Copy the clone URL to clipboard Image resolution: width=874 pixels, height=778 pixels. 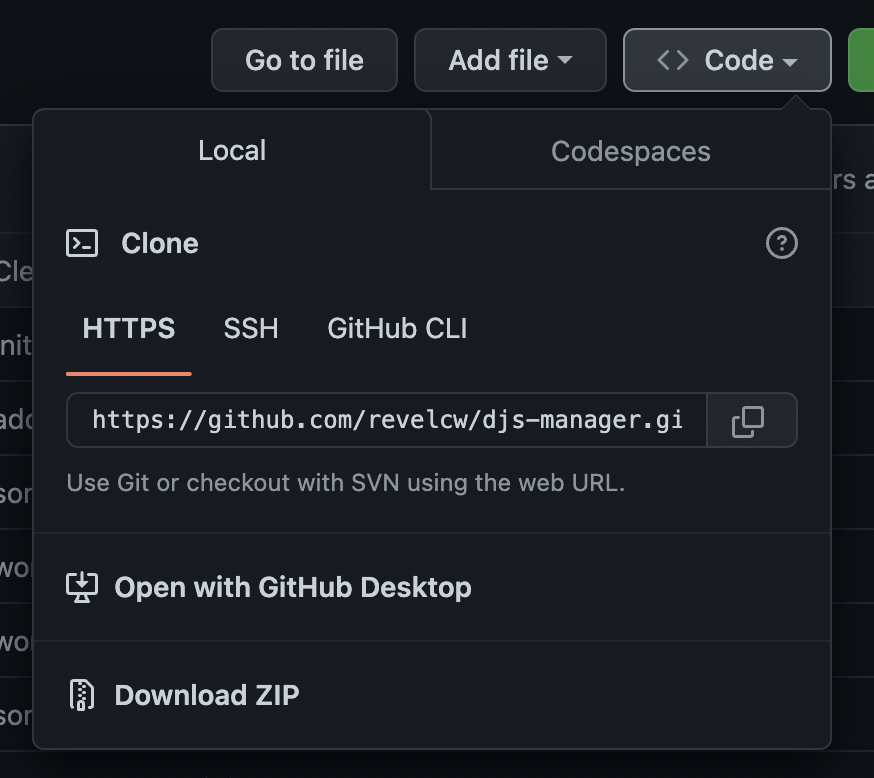(x=752, y=420)
